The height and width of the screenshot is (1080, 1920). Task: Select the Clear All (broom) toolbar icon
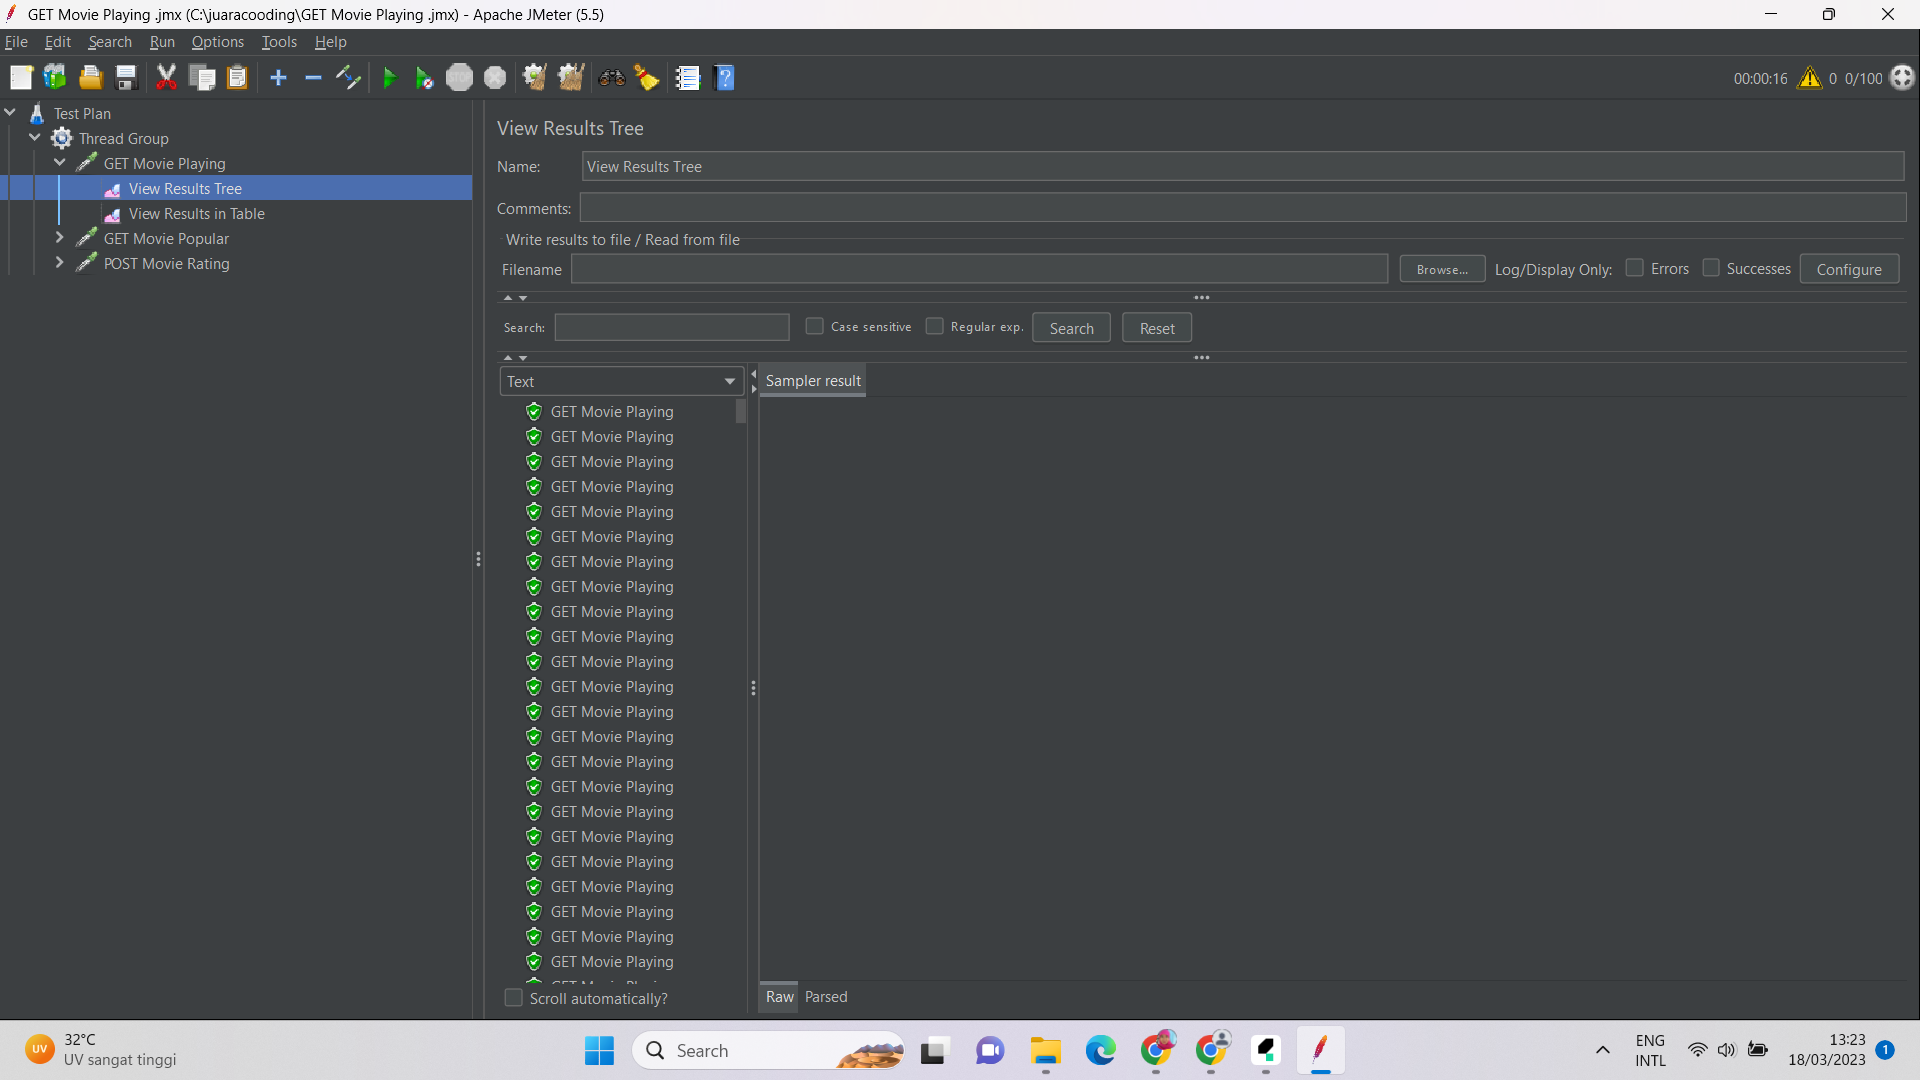647,77
